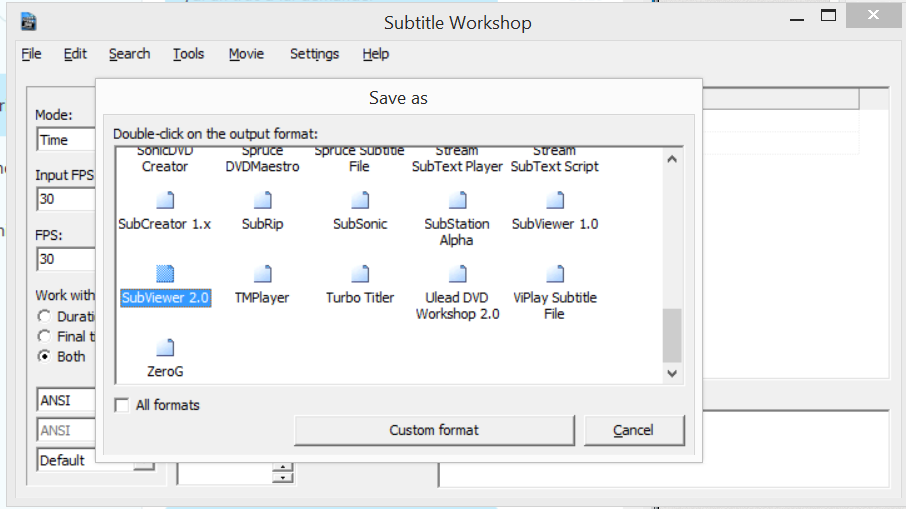
Task: Maximize the Subtitle Workshop window
Action: tap(829, 16)
